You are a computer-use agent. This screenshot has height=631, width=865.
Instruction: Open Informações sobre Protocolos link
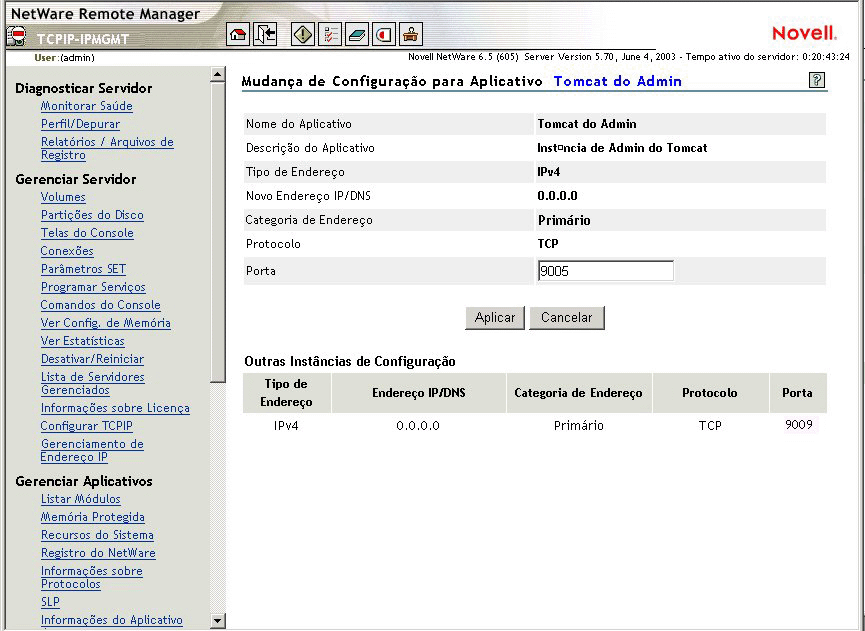[92, 577]
